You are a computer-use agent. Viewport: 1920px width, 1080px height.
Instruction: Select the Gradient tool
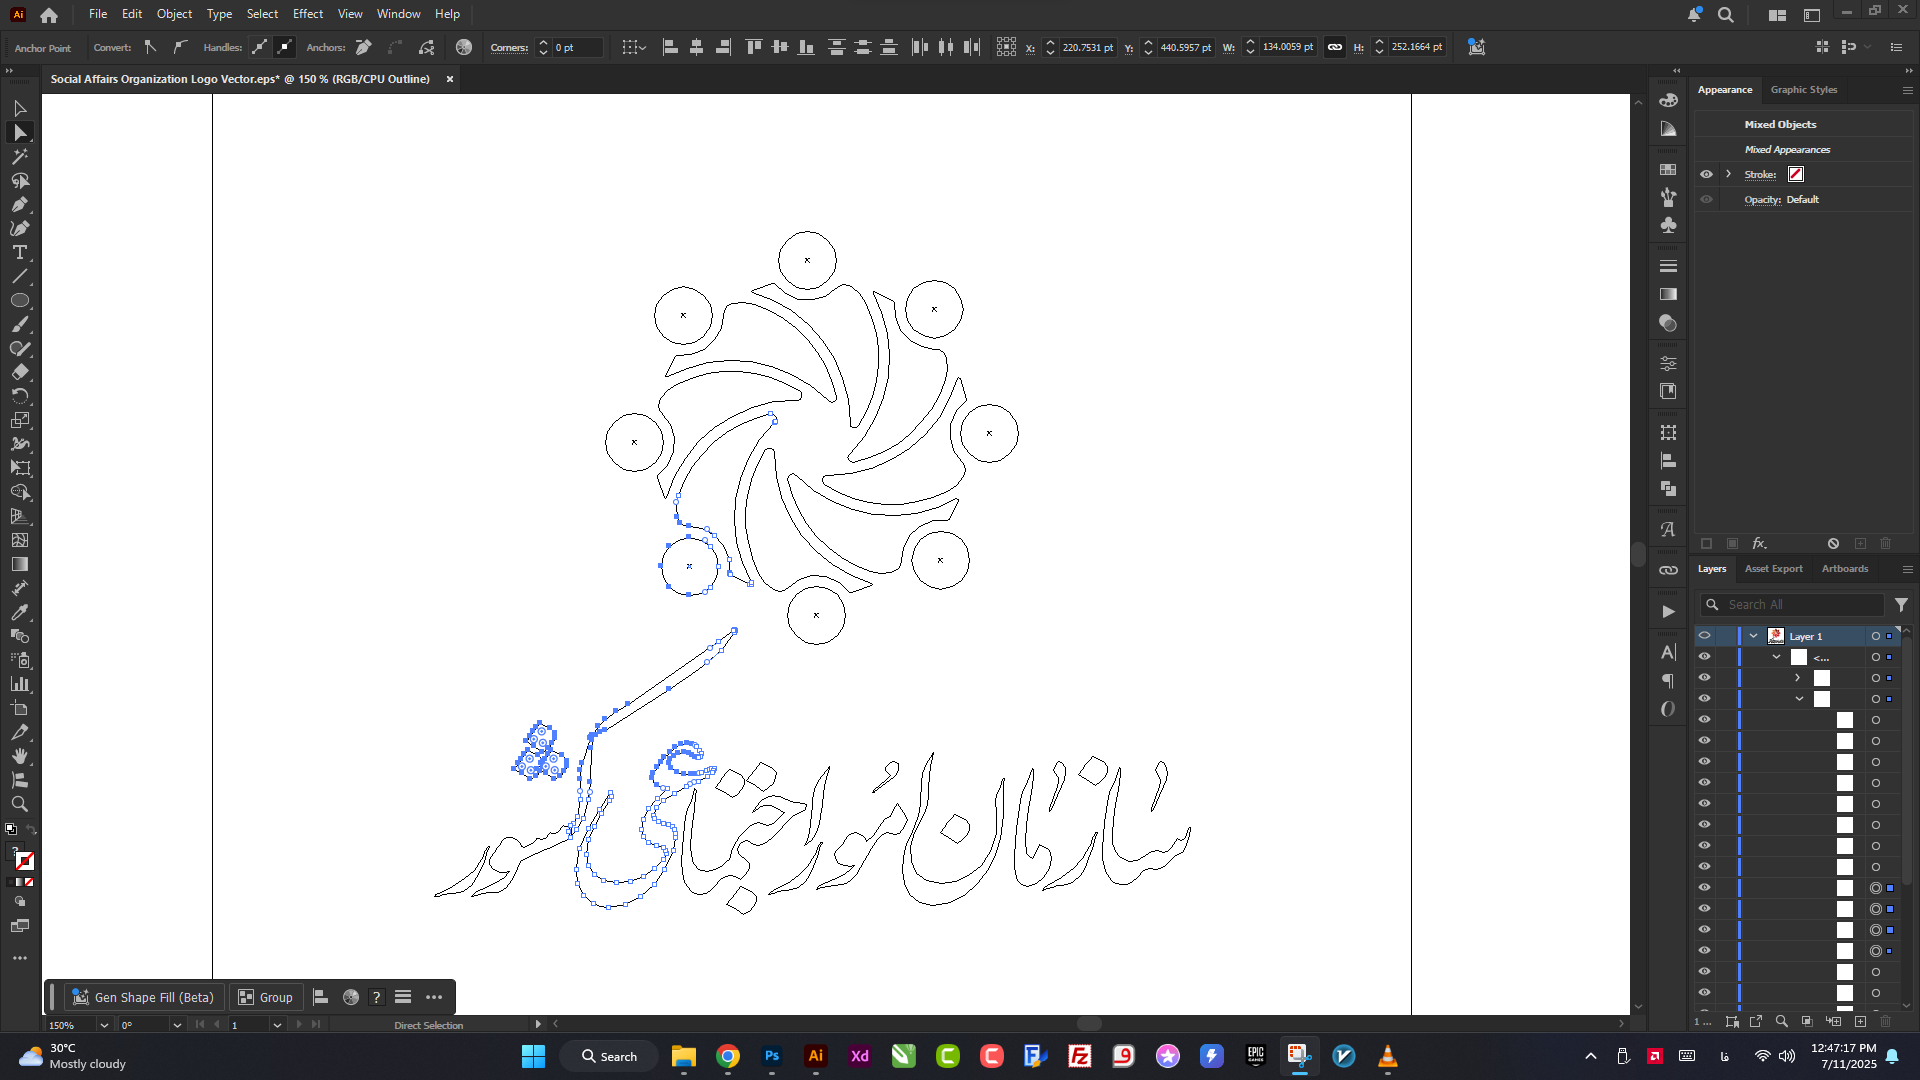[x=20, y=564]
